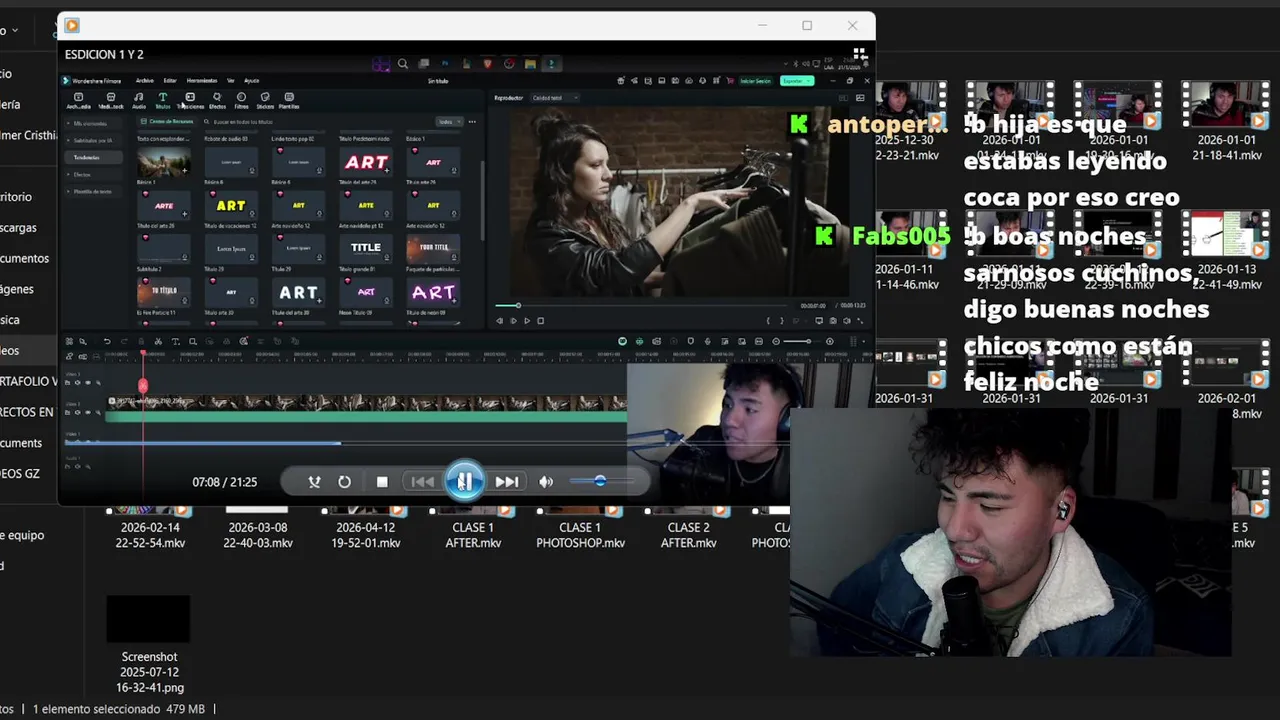Click Stop in Filmora preview player
The height and width of the screenshot is (720, 1280).
[x=540, y=321]
